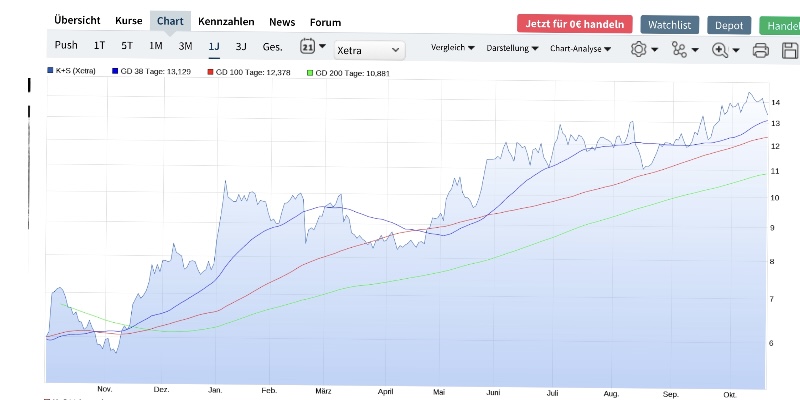Click the zoom magnifier icon
Screen dimensions: 800x400
point(720,49)
